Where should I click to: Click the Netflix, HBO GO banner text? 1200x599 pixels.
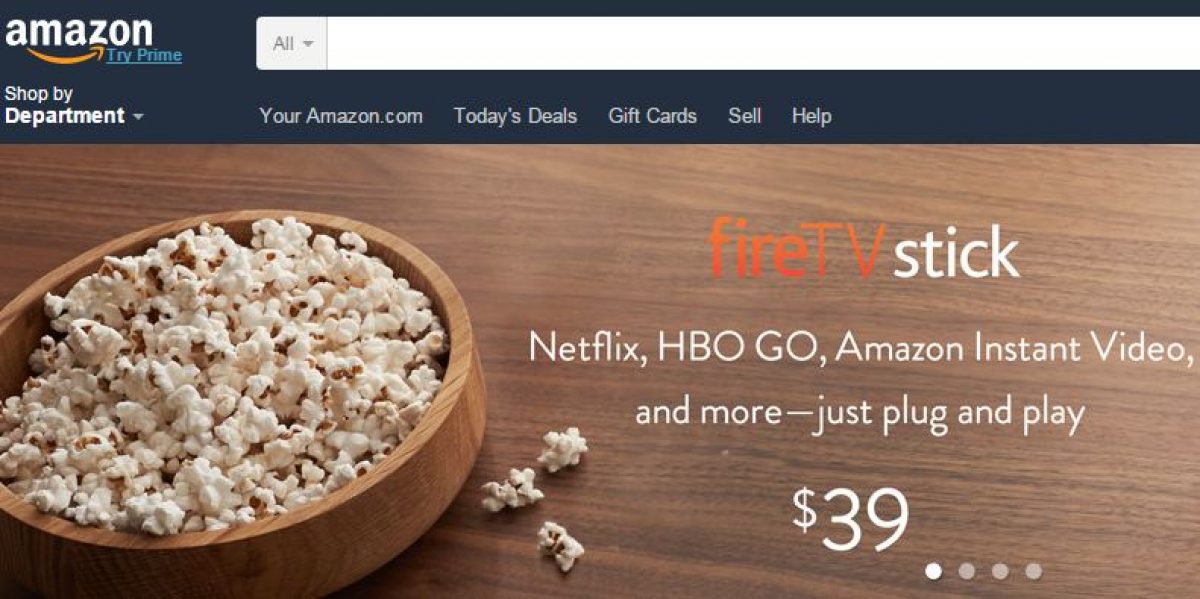[862, 348]
